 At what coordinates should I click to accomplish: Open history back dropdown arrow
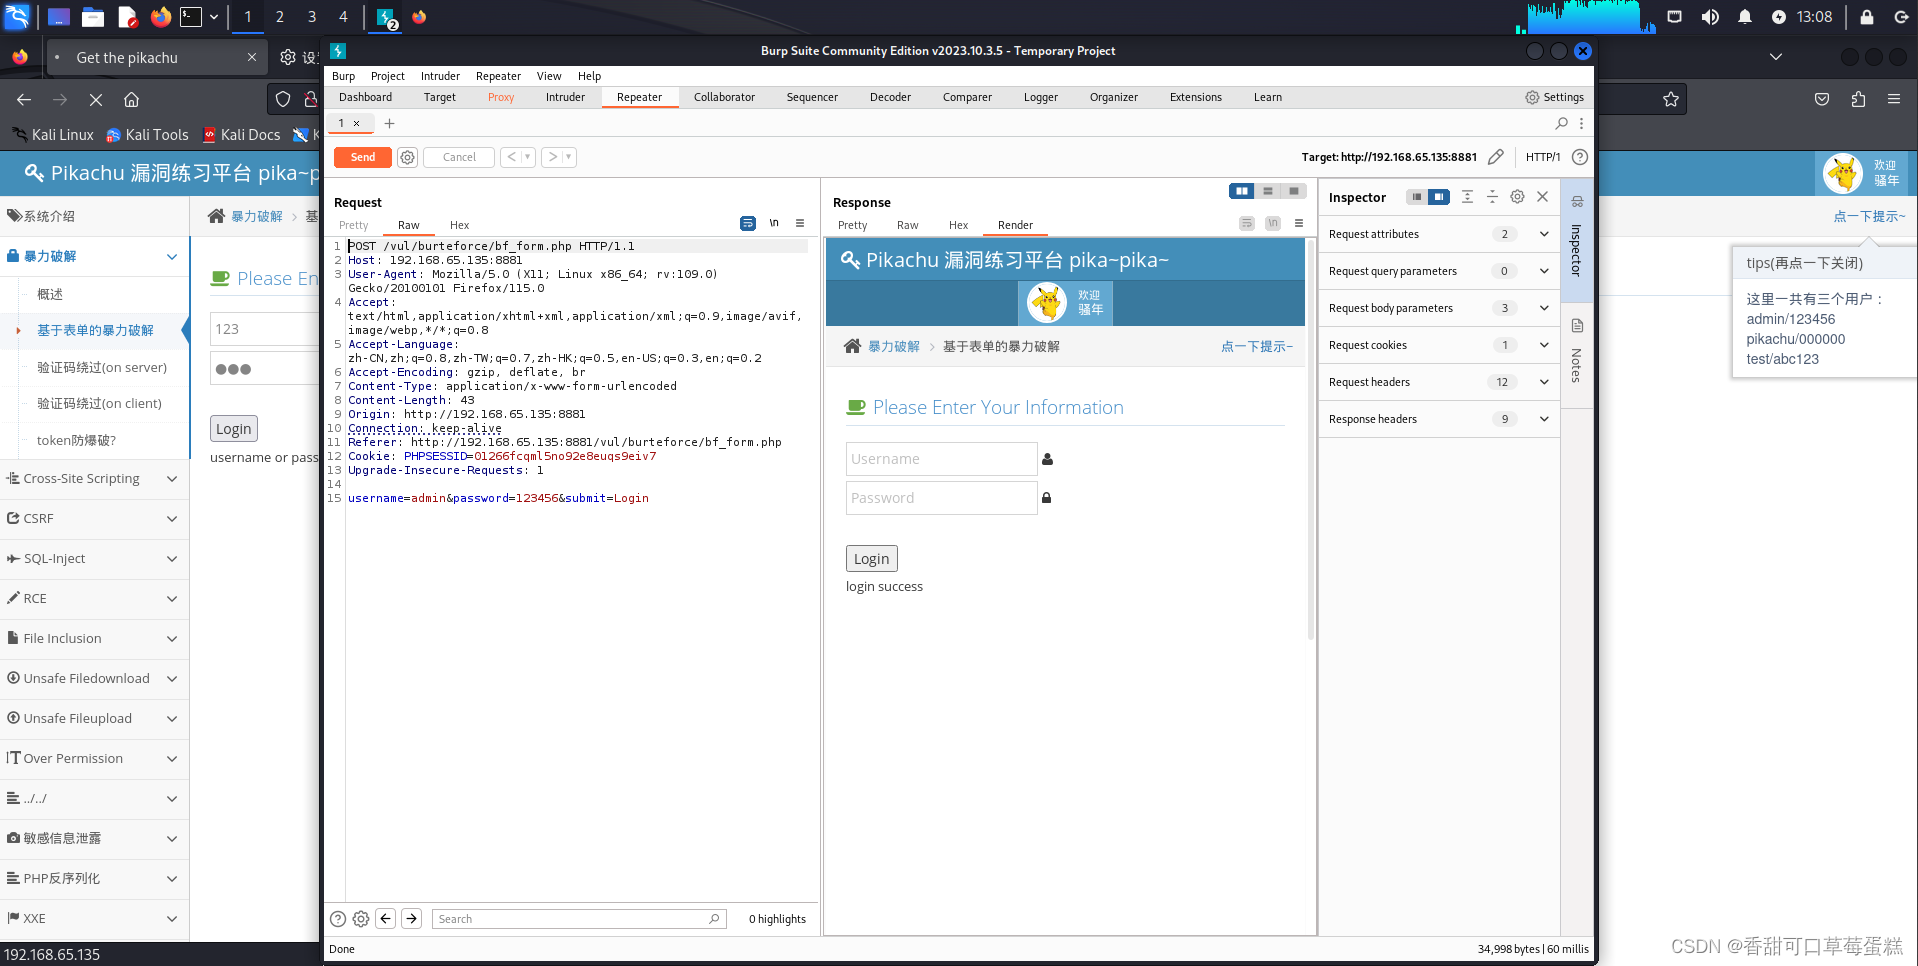pos(528,157)
